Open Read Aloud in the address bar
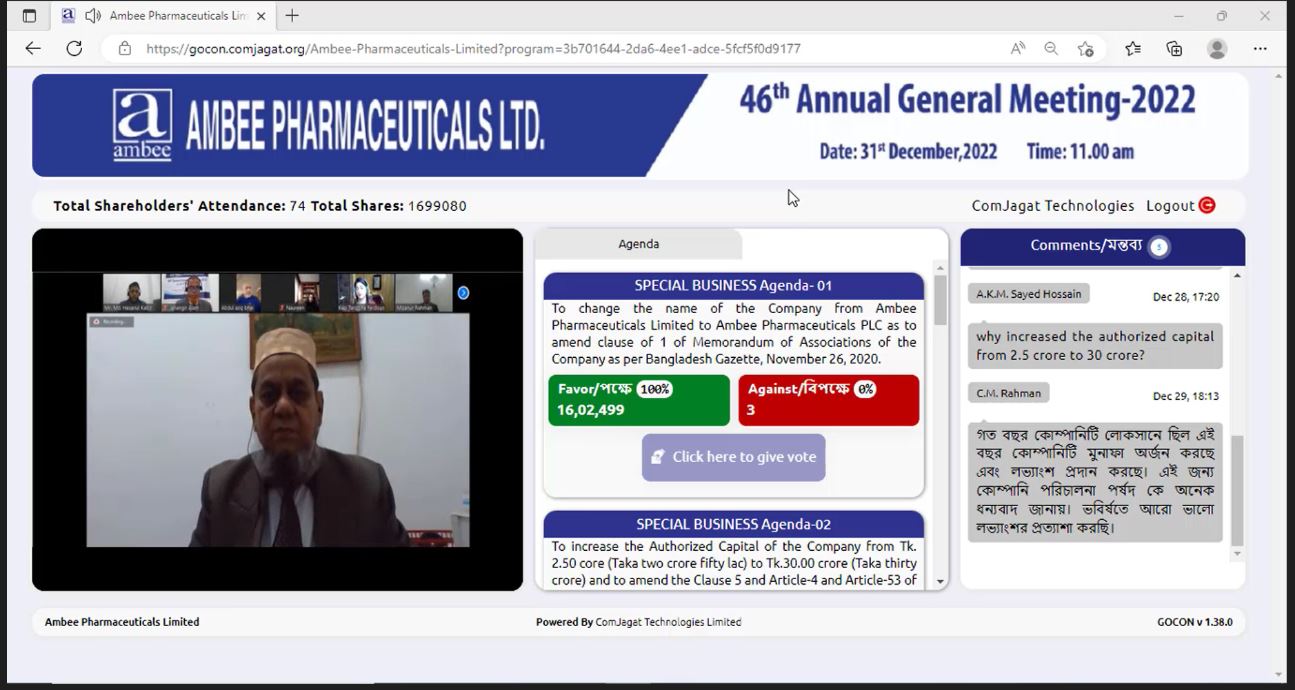The height and width of the screenshot is (690, 1295). pyautogui.click(x=1018, y=48)
